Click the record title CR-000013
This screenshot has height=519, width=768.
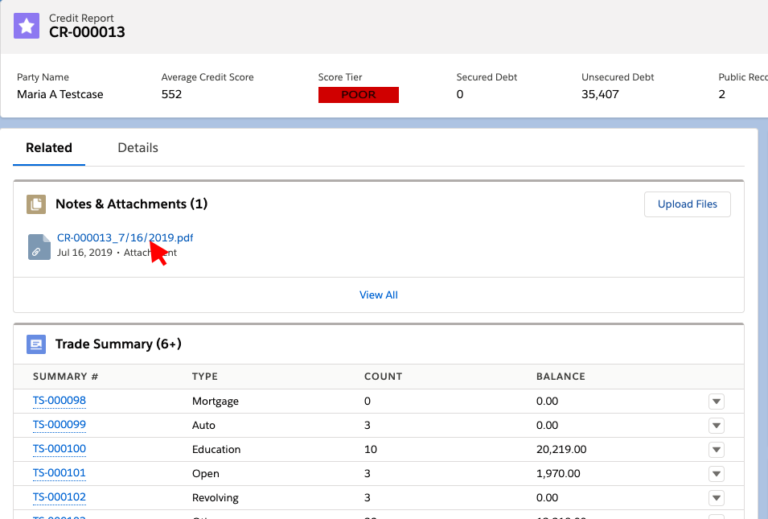tap(87, 32)
